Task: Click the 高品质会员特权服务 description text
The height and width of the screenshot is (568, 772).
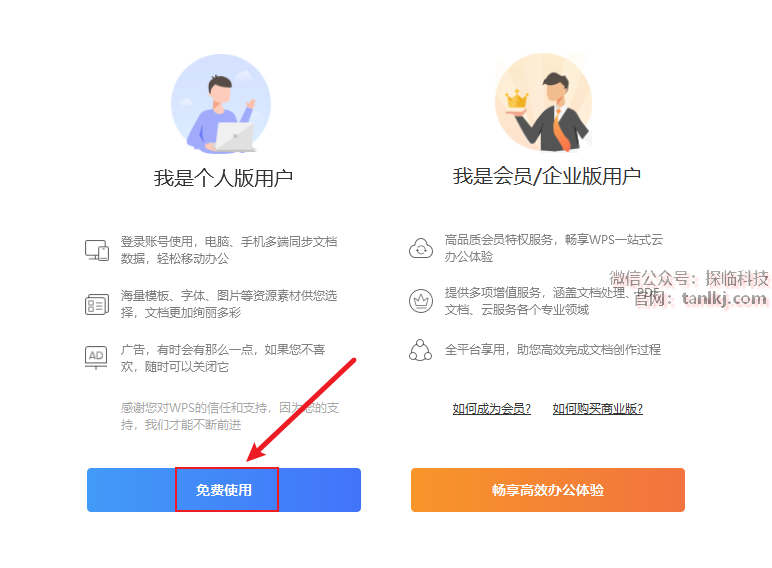Action: tap(554, 248)
